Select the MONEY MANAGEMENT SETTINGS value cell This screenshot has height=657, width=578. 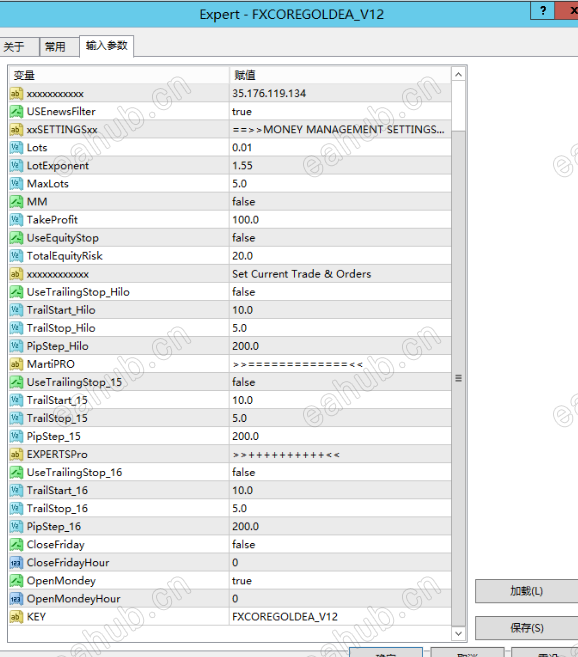pos(340,129)
